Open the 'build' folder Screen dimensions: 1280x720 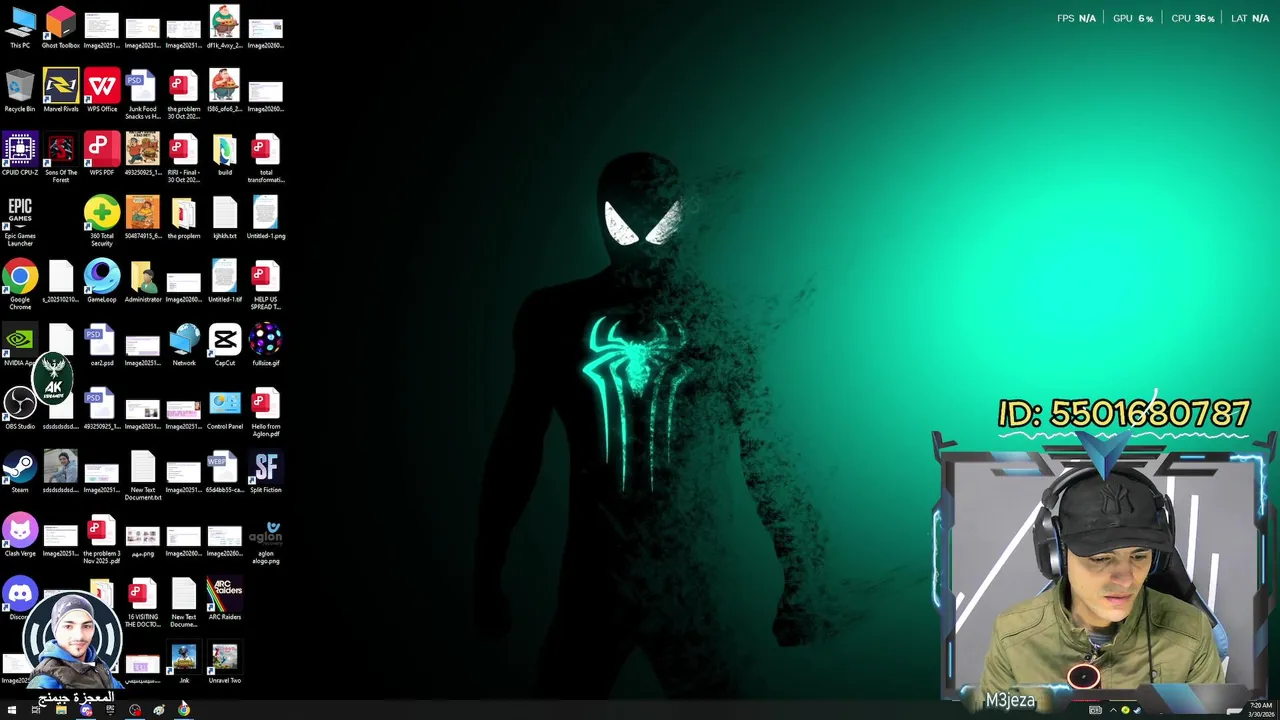(x=225, y=155)
